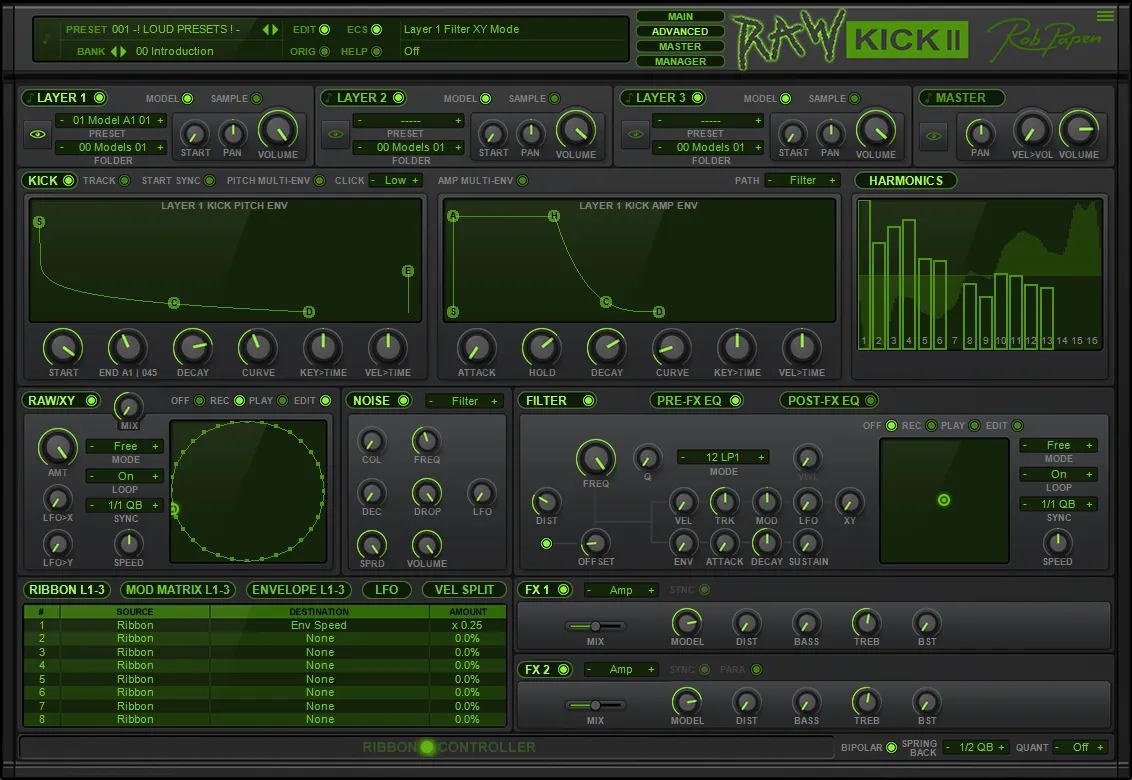Click the FX 2 MIX slider

tap(595, 706)
